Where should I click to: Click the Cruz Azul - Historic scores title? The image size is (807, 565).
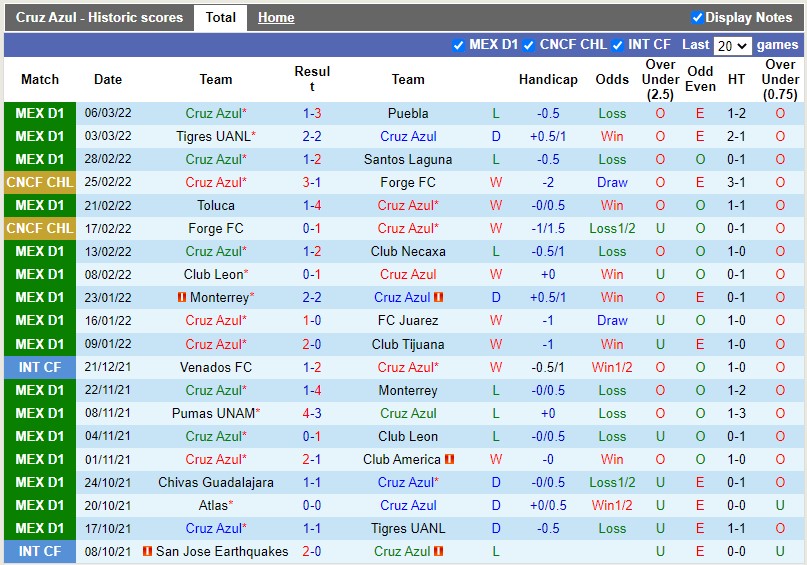(99, 17)
